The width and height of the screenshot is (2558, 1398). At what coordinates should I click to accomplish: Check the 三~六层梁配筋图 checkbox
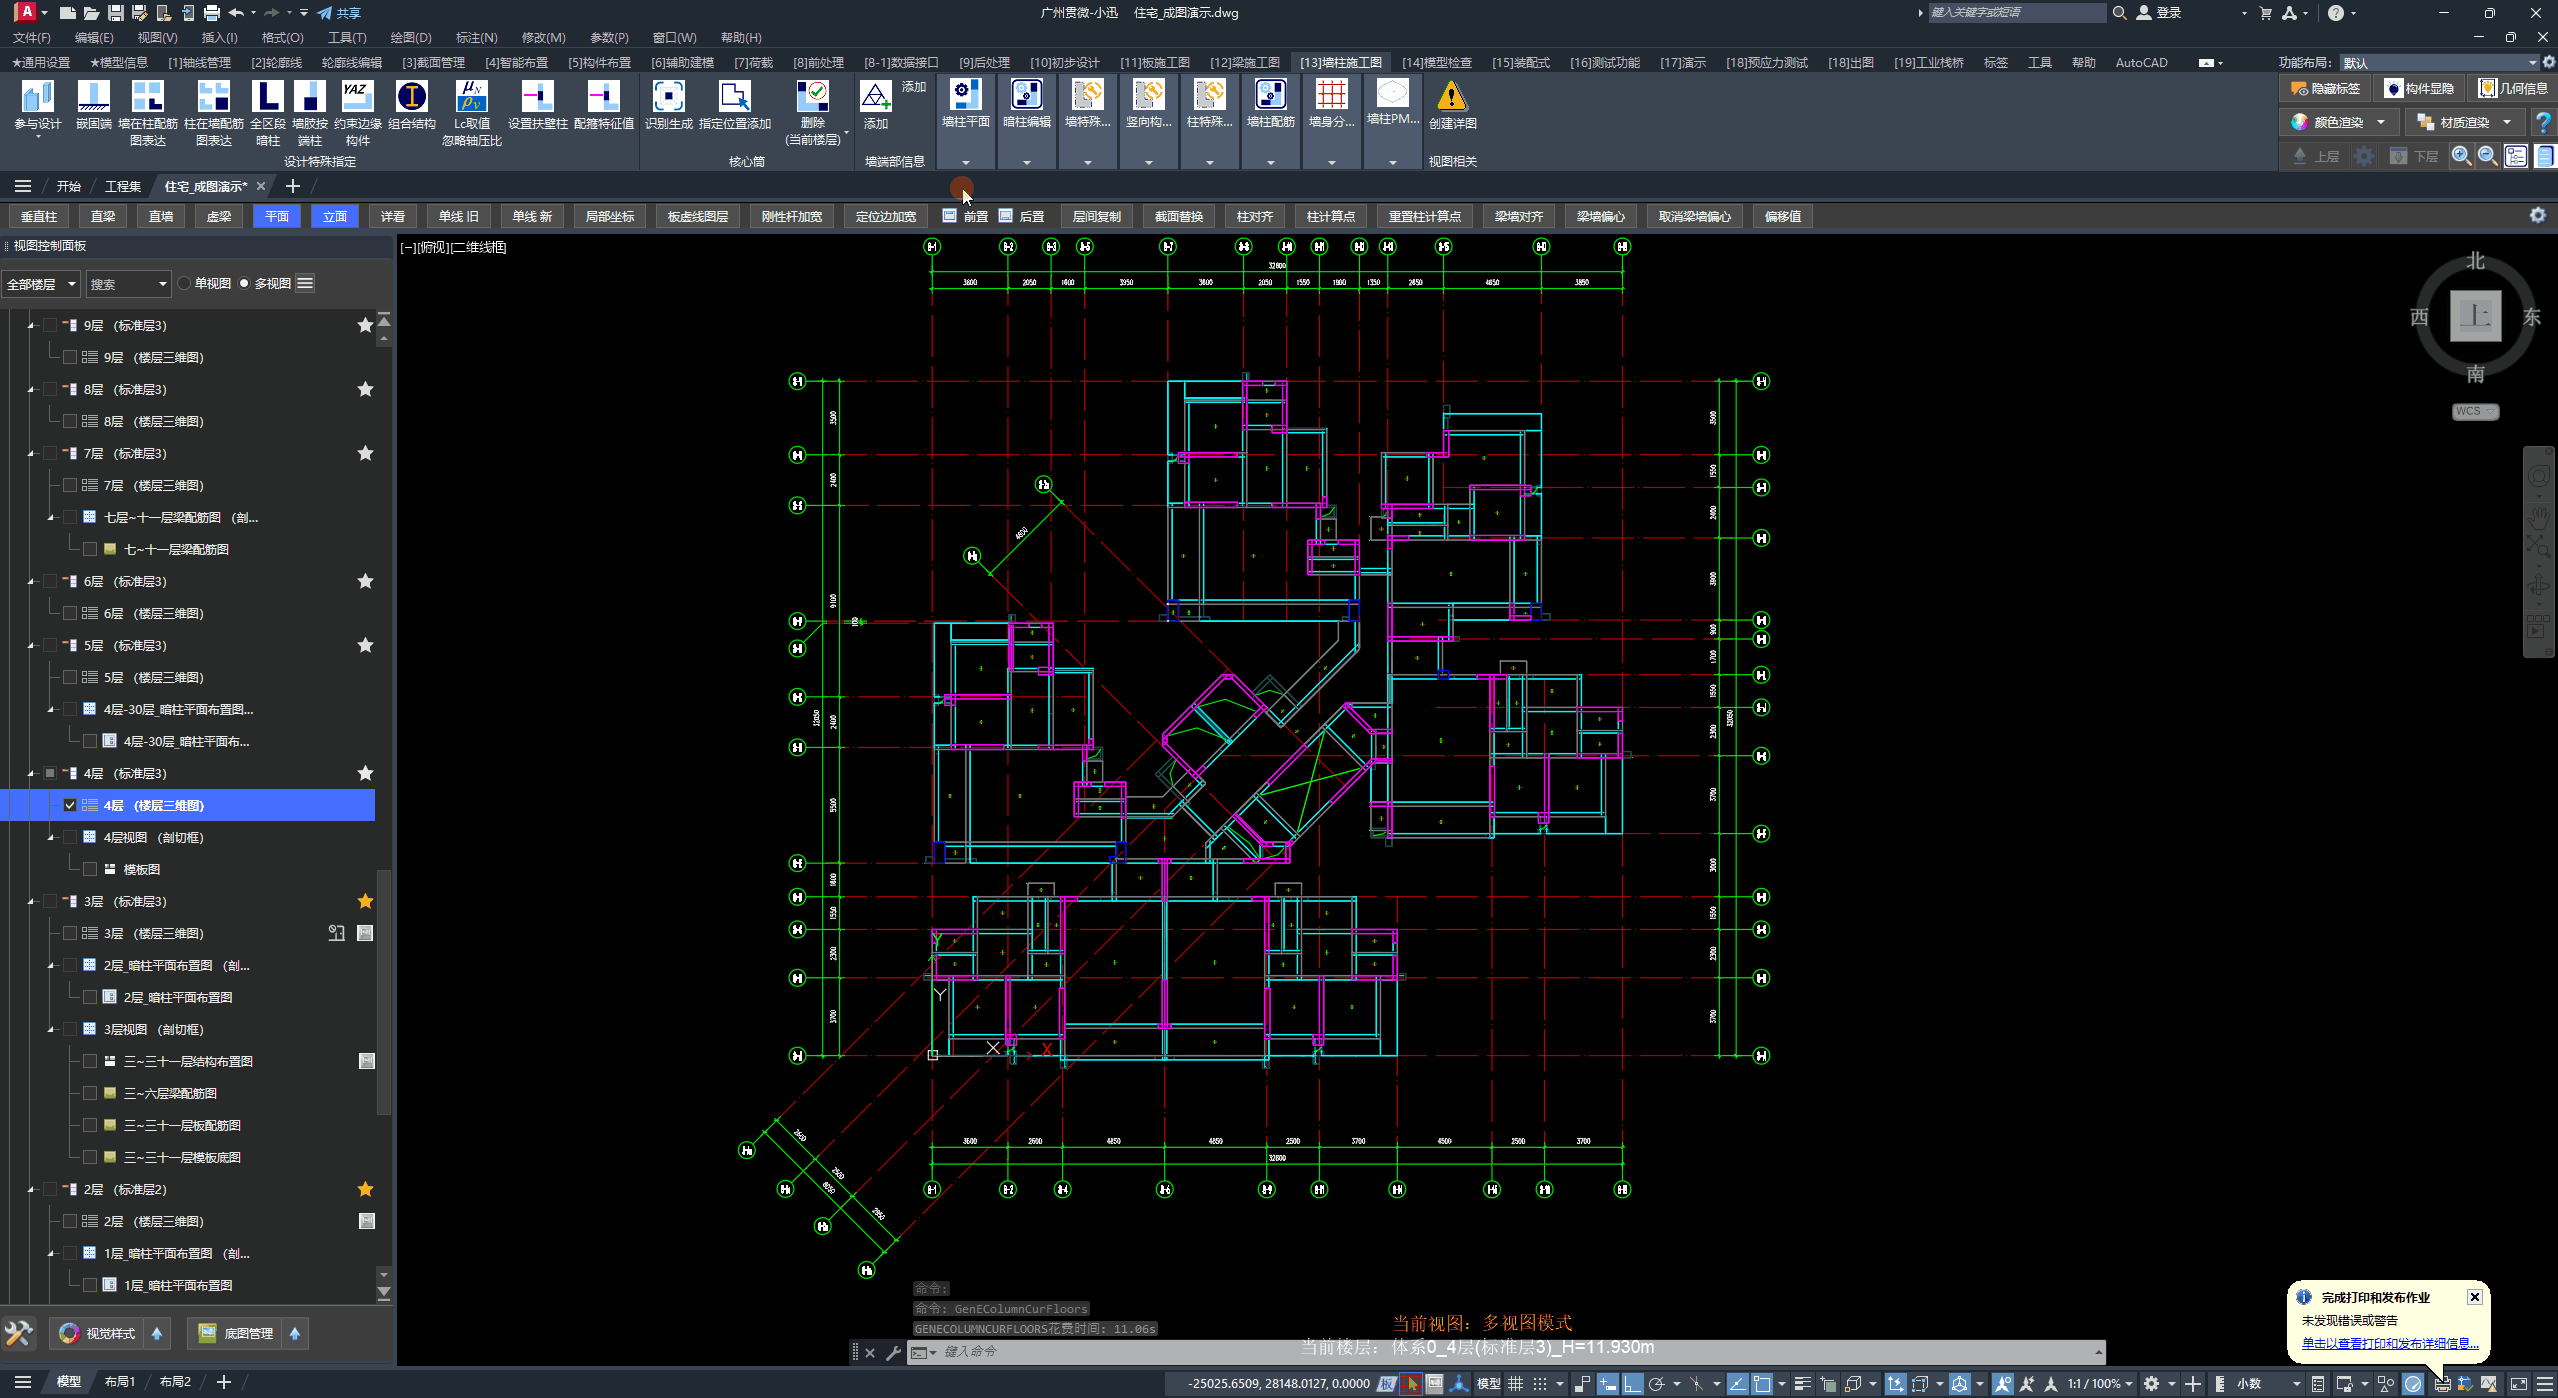[x=90, y=1093]
